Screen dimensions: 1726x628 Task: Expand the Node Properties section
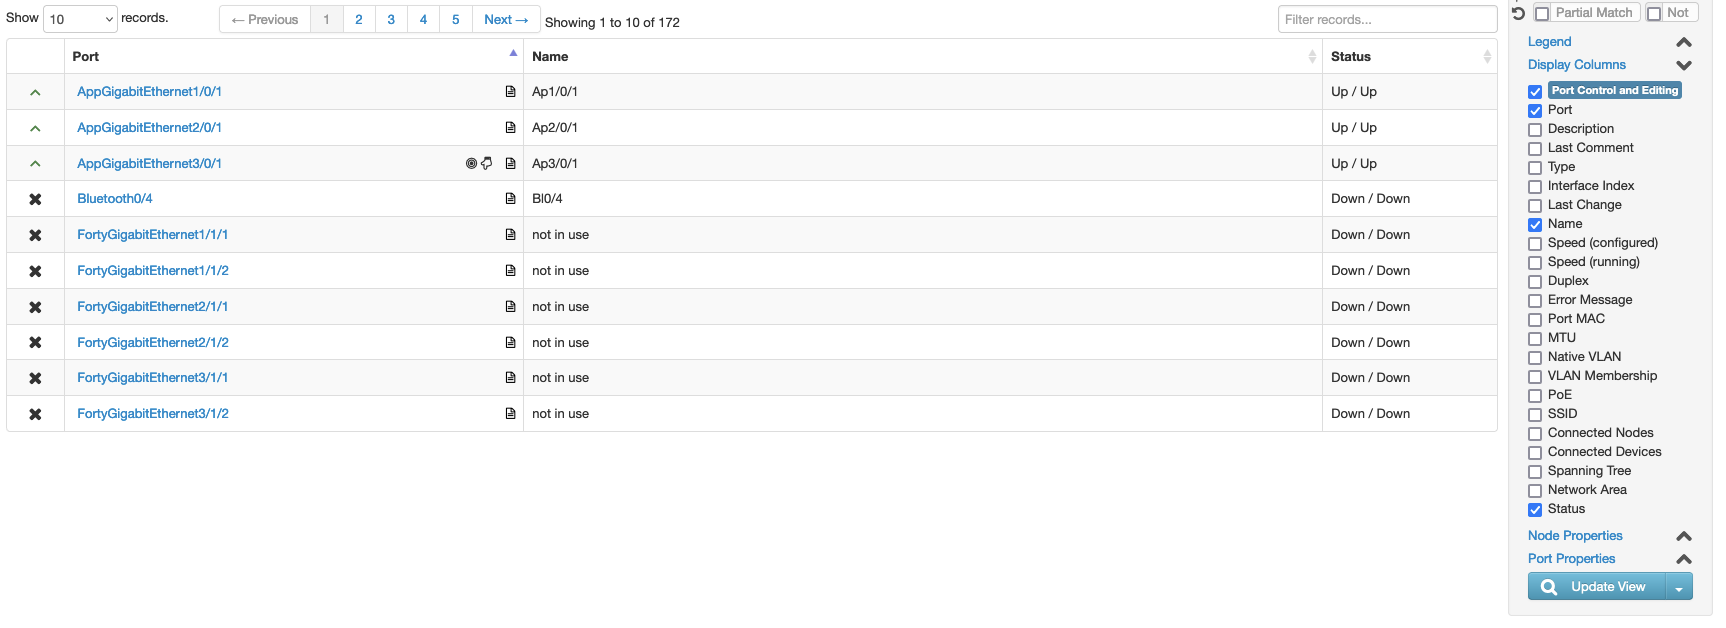click(1684, 536)
